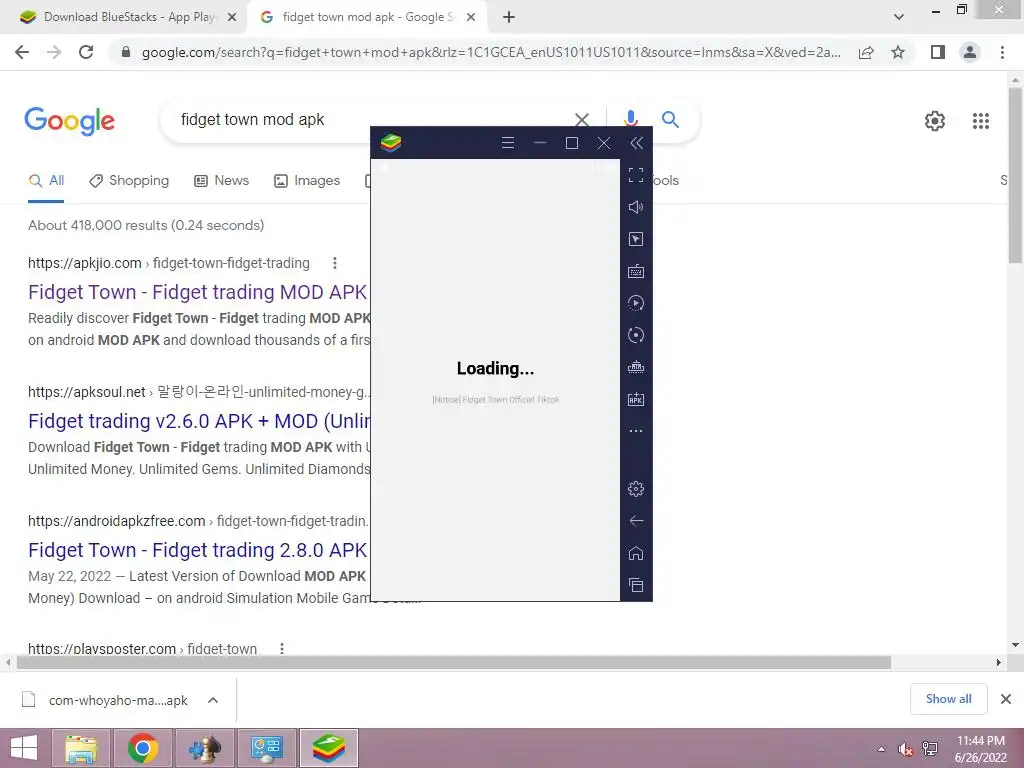Open the Chrome profile avatar menu

coord(970,52)
